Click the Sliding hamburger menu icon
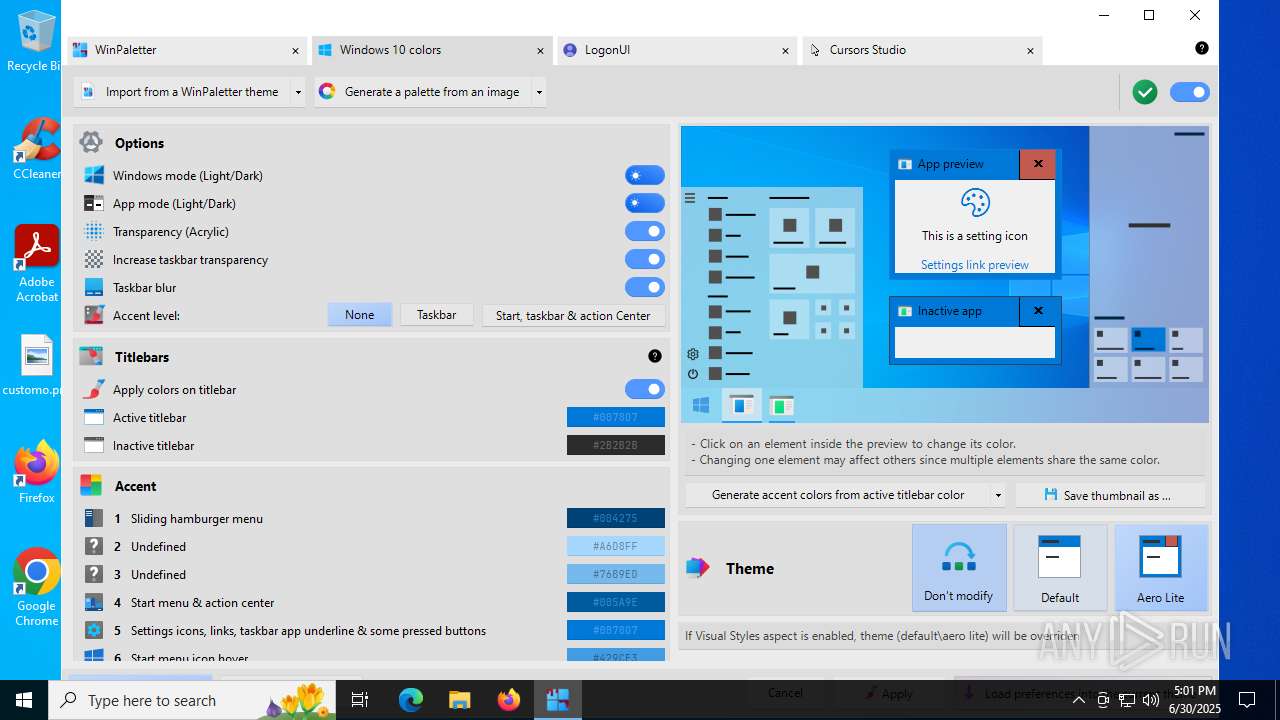The height and width of the screenshot is (720, 1280). pos(94,518)
